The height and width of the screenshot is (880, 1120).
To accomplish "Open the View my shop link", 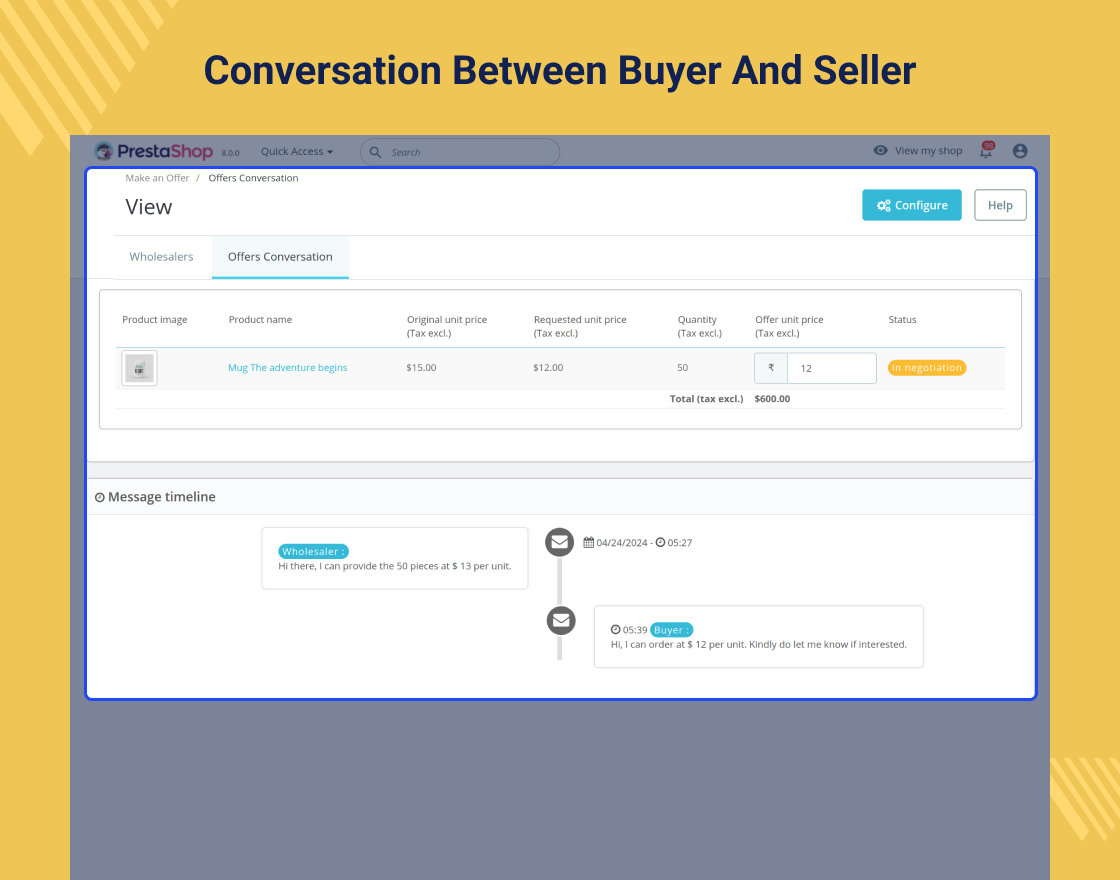I will [928, 151].
